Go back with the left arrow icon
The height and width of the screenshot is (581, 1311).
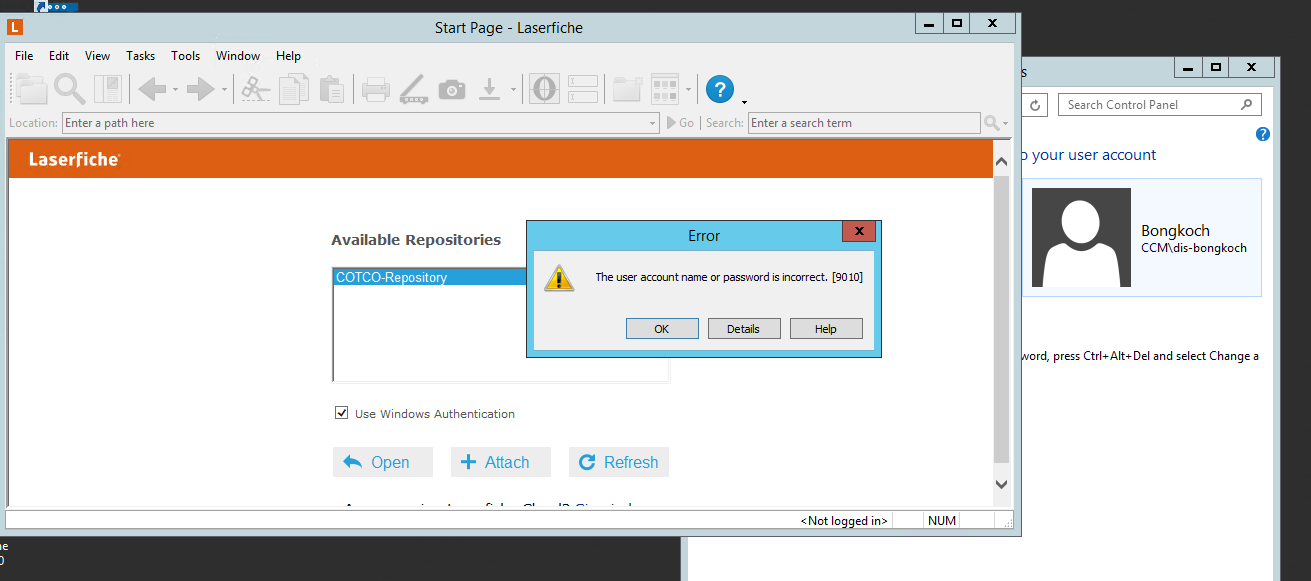(152, 89)
